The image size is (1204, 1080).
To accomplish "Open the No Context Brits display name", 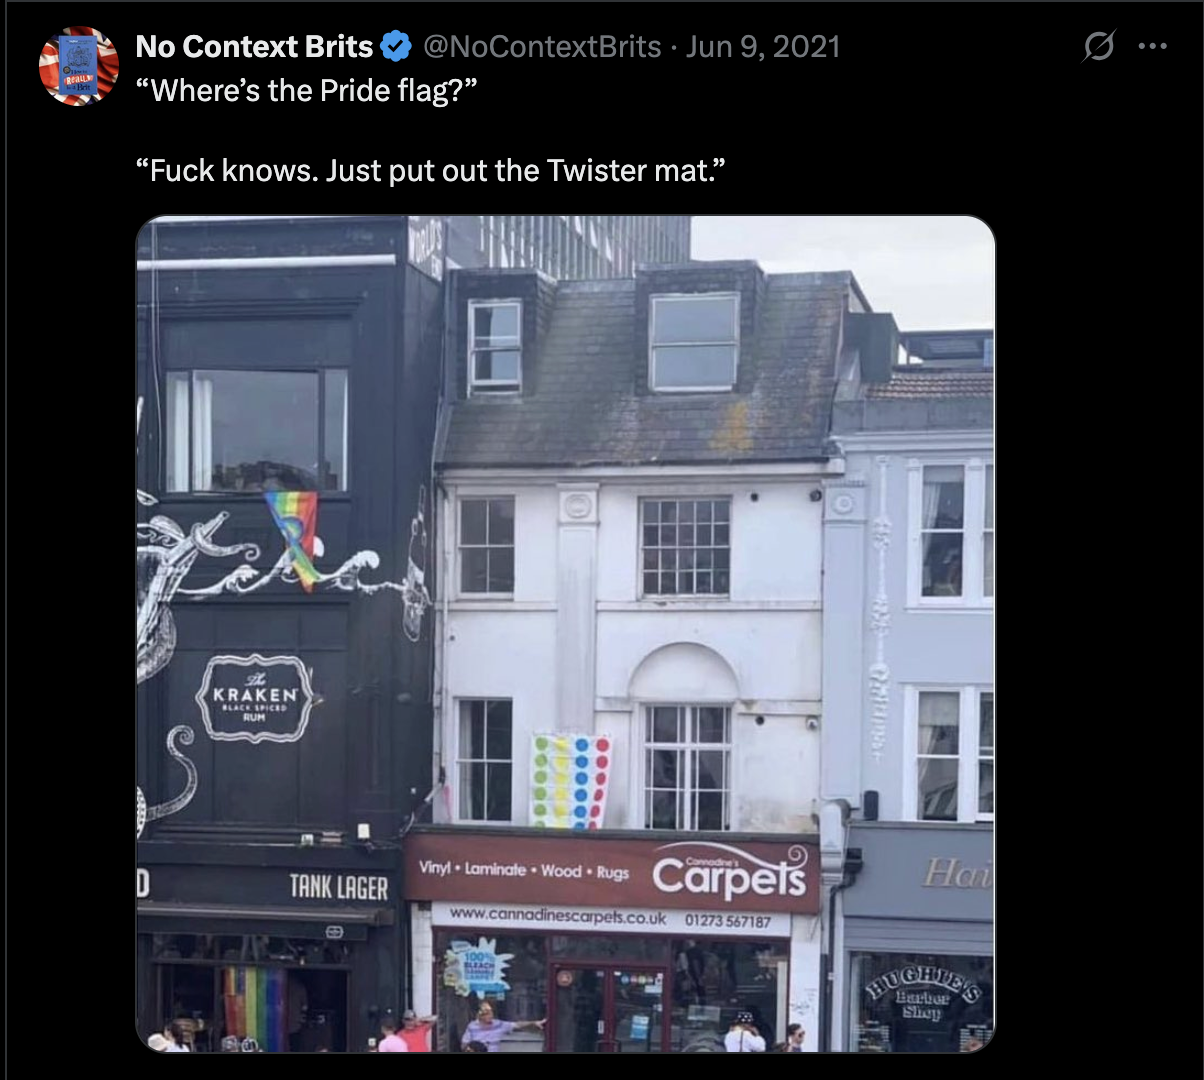I will pos(254,46).
